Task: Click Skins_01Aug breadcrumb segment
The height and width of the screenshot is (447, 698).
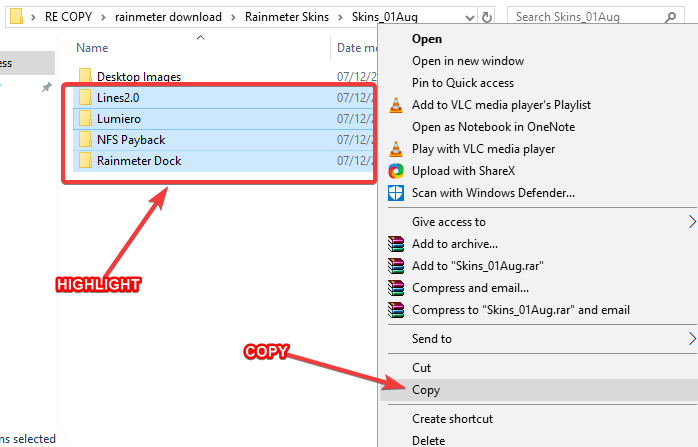Action: click(x=385, y=17)
